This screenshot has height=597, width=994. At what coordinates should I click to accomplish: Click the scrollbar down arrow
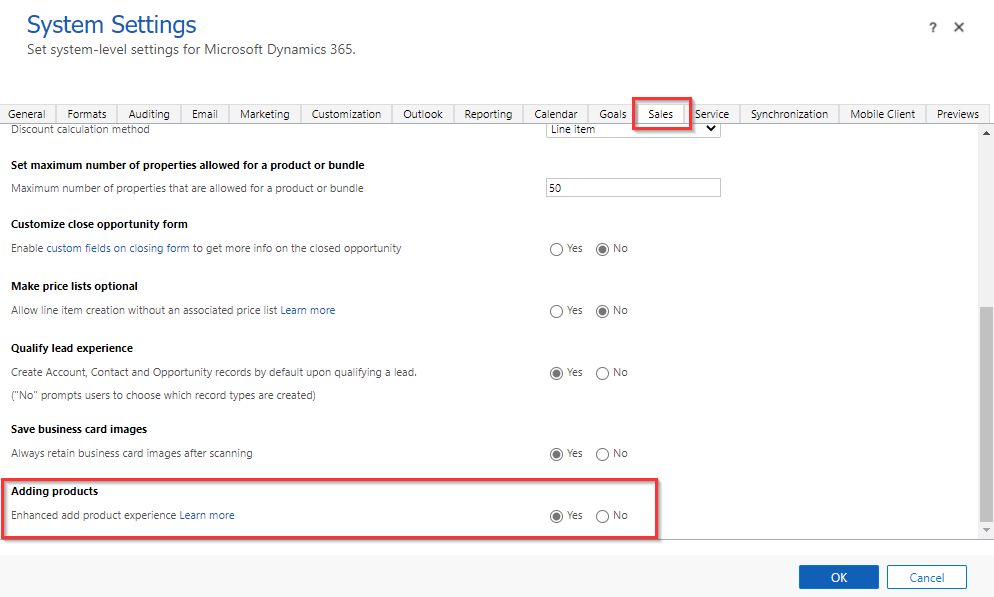click(986, 529)
